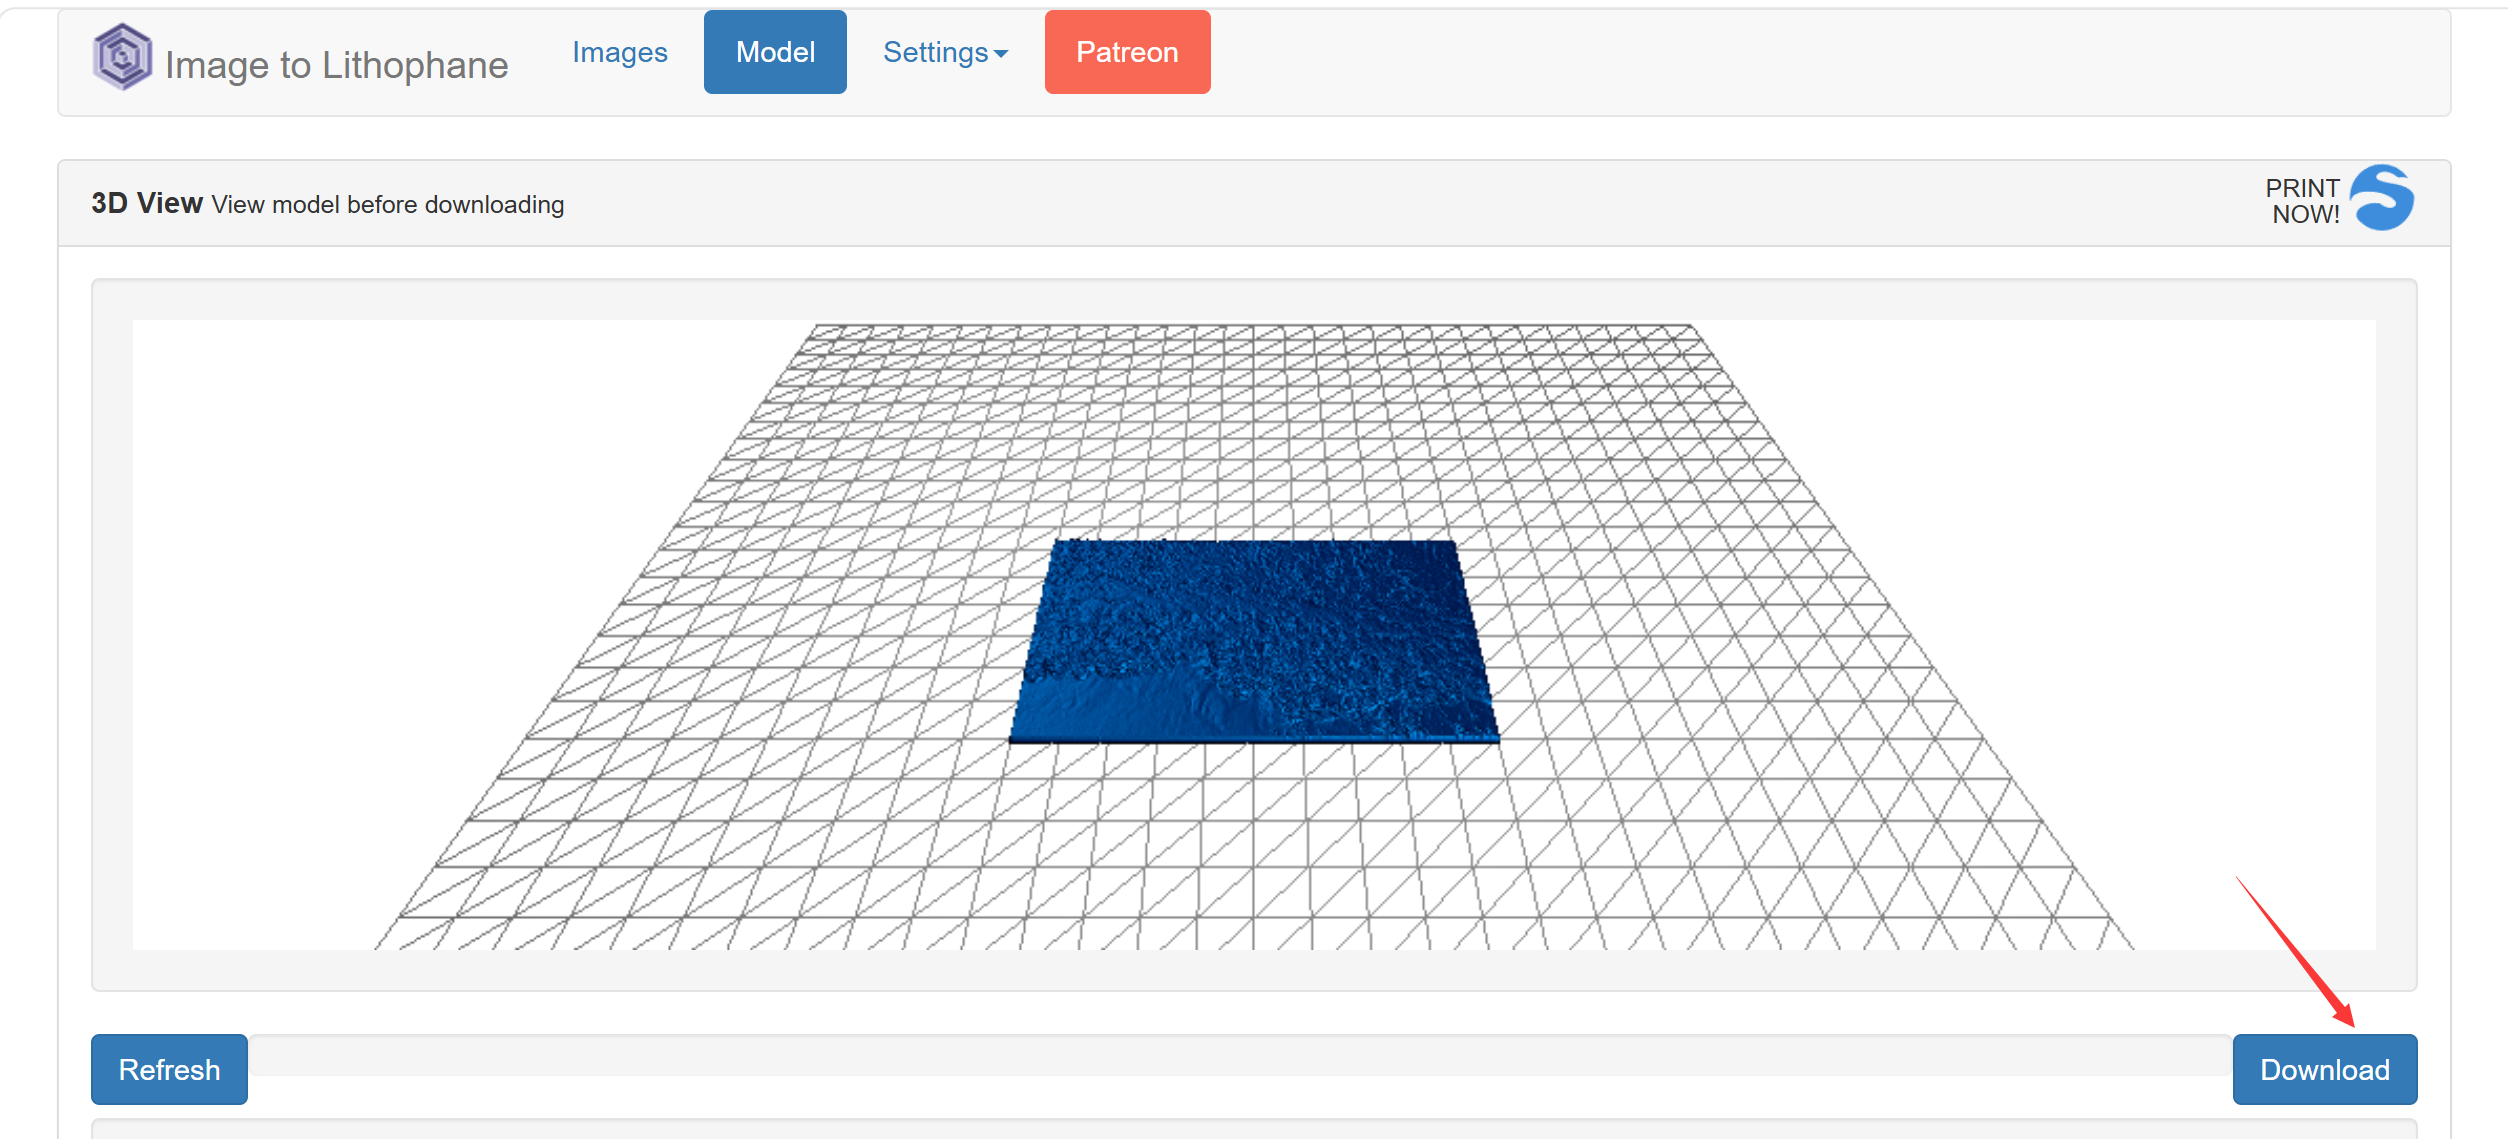Click the progress bar beside Refresh
The width and height of the screenshot is (2508, 1139).
(1240, 1056)
